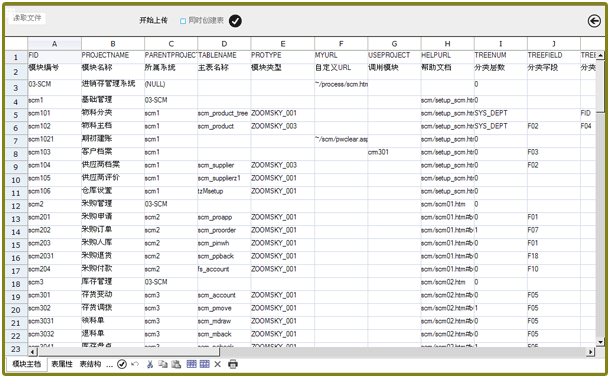Click the confirm upload checkmark icon at top
The width and height of the screenshot is (610, 378).
point(235,21)
